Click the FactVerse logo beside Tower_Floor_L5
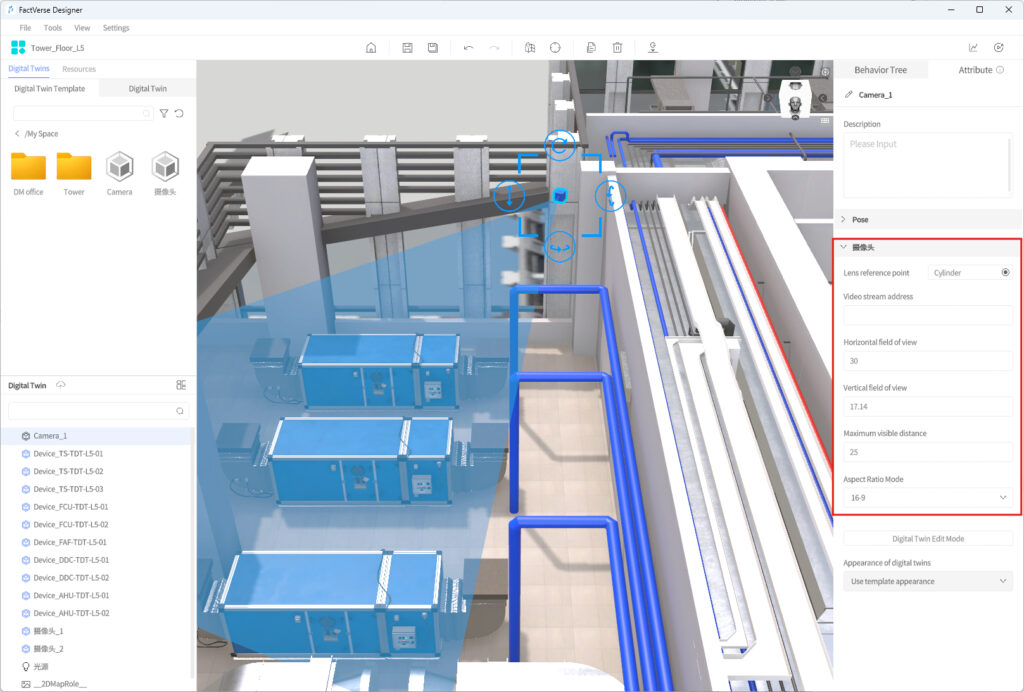The height and width of the screenshot is (692, 1024). [x=18, y=48]
